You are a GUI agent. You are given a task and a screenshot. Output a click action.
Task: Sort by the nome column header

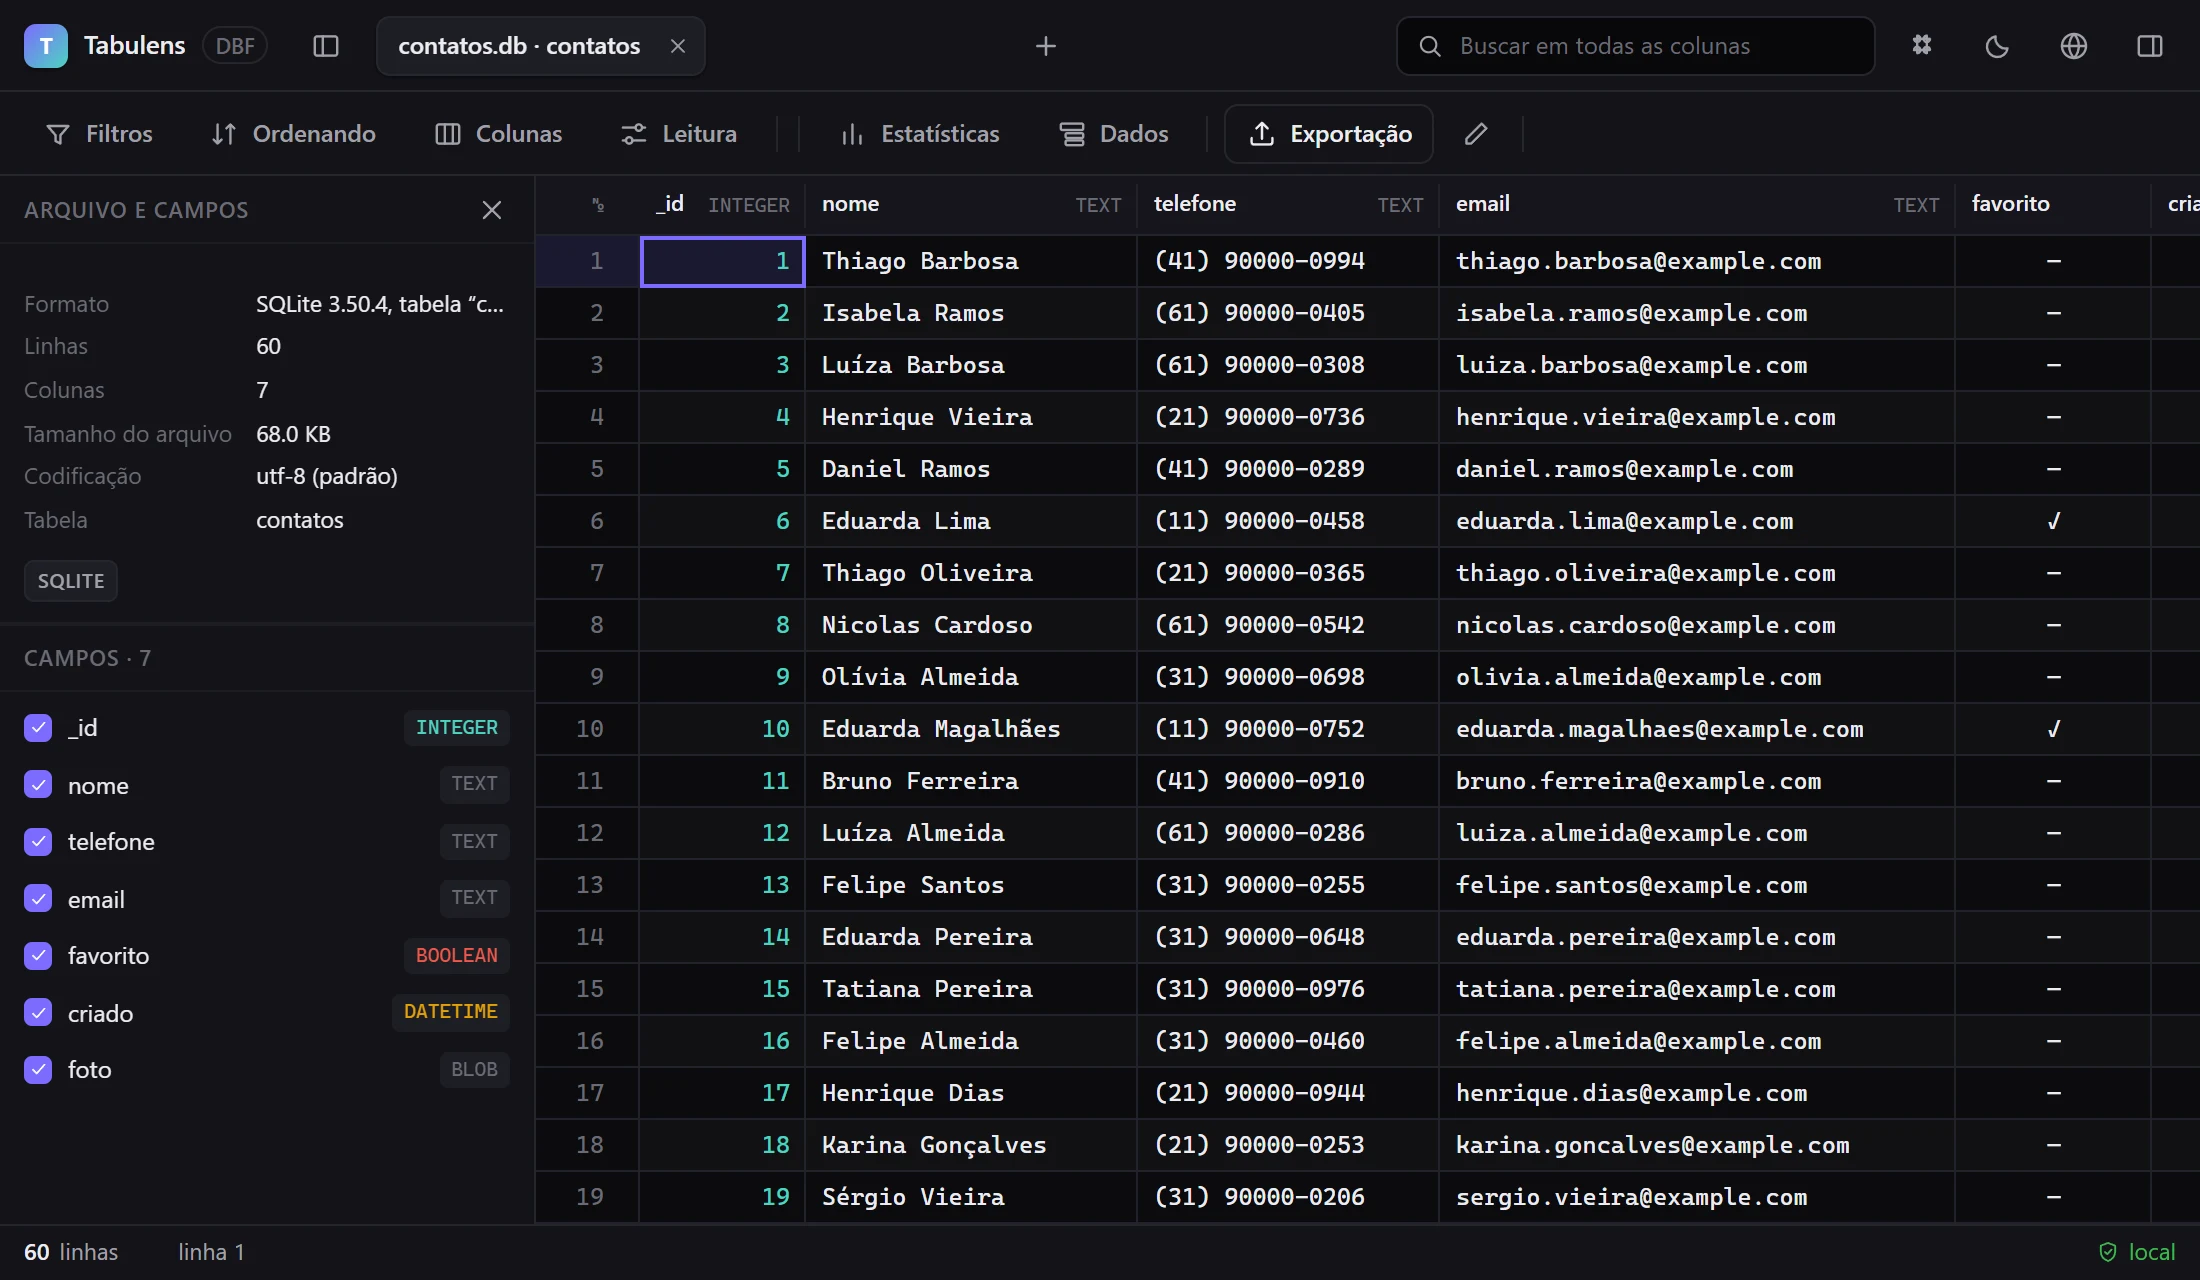[x=971, y=205]
